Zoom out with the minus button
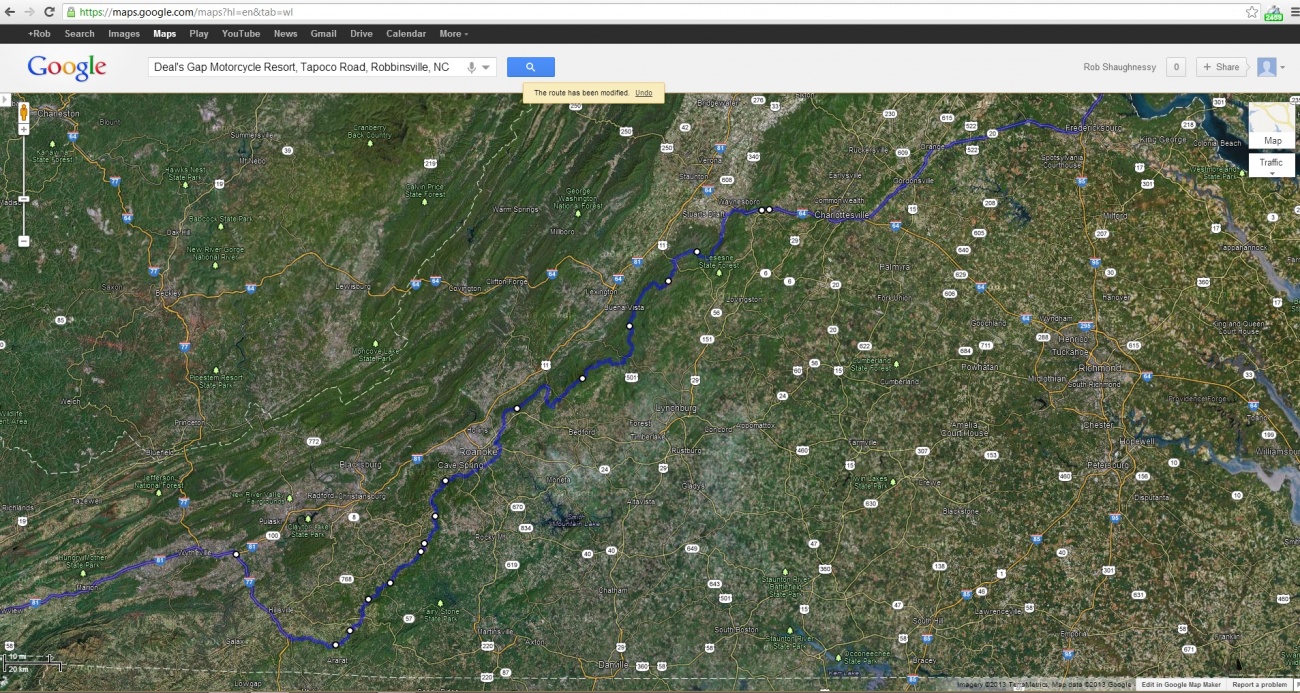 (23, 241)
